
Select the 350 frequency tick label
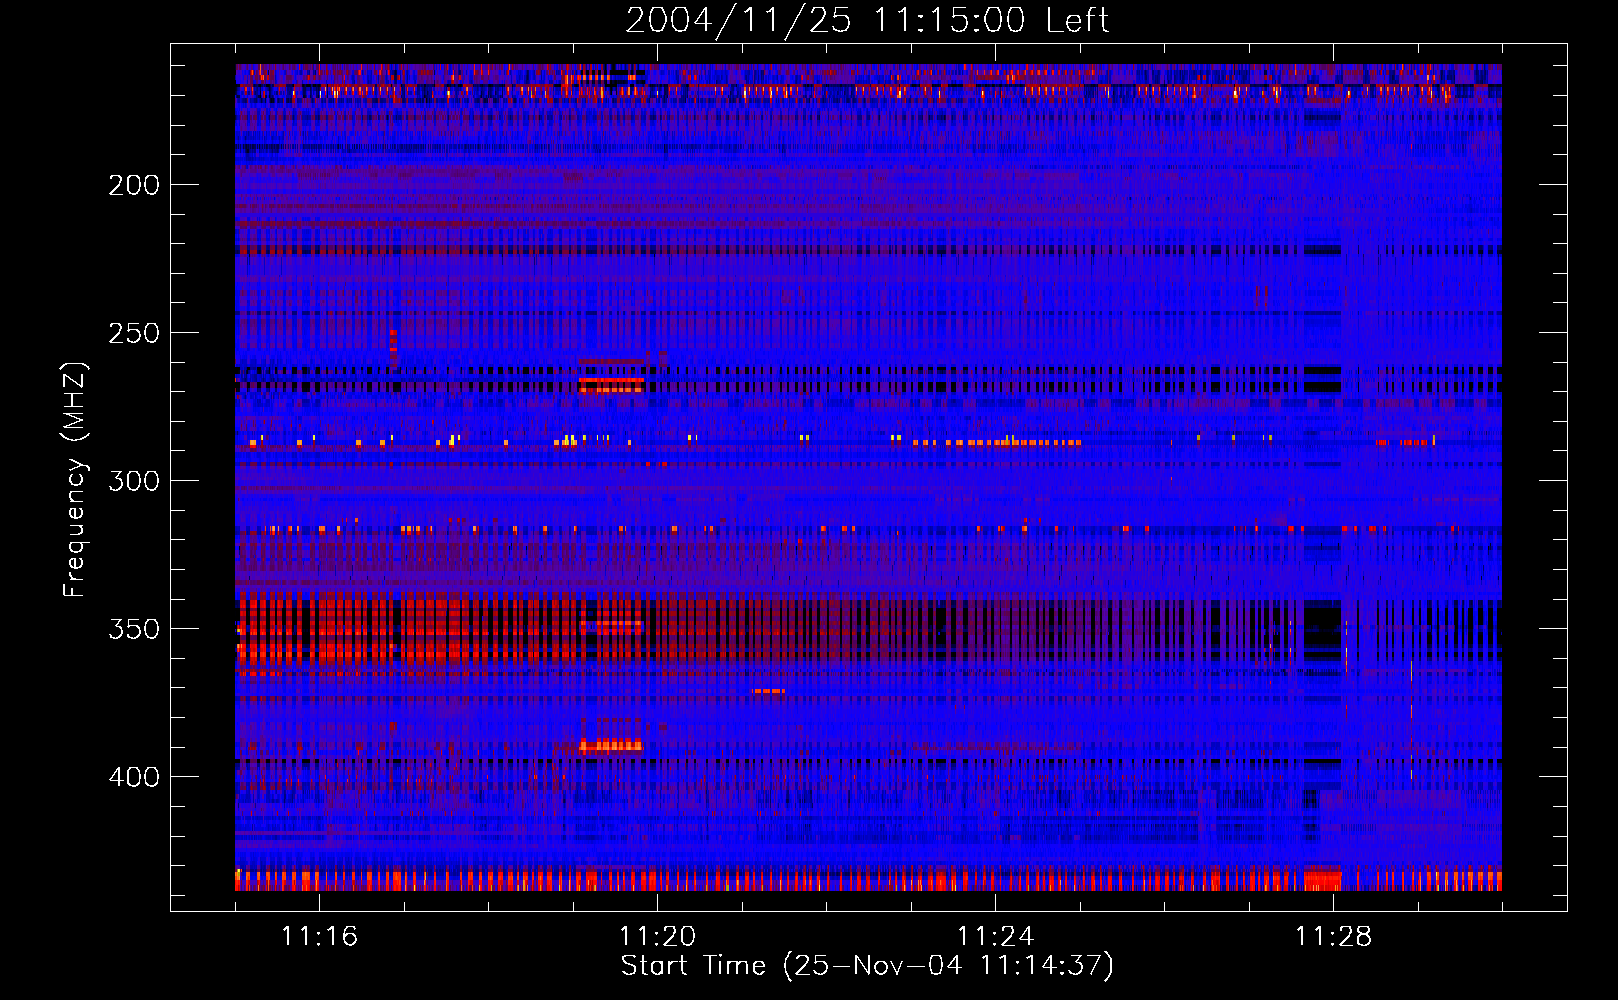coord(134,629)
